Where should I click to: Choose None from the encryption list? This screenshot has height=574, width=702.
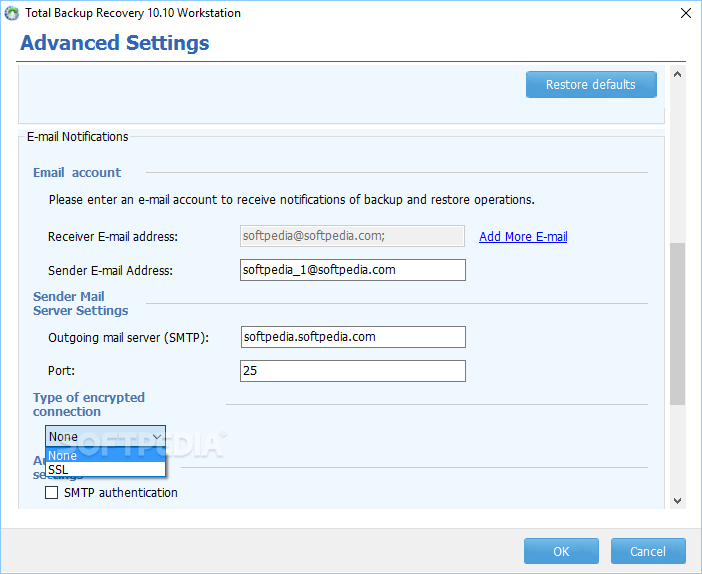coord(105,455)
